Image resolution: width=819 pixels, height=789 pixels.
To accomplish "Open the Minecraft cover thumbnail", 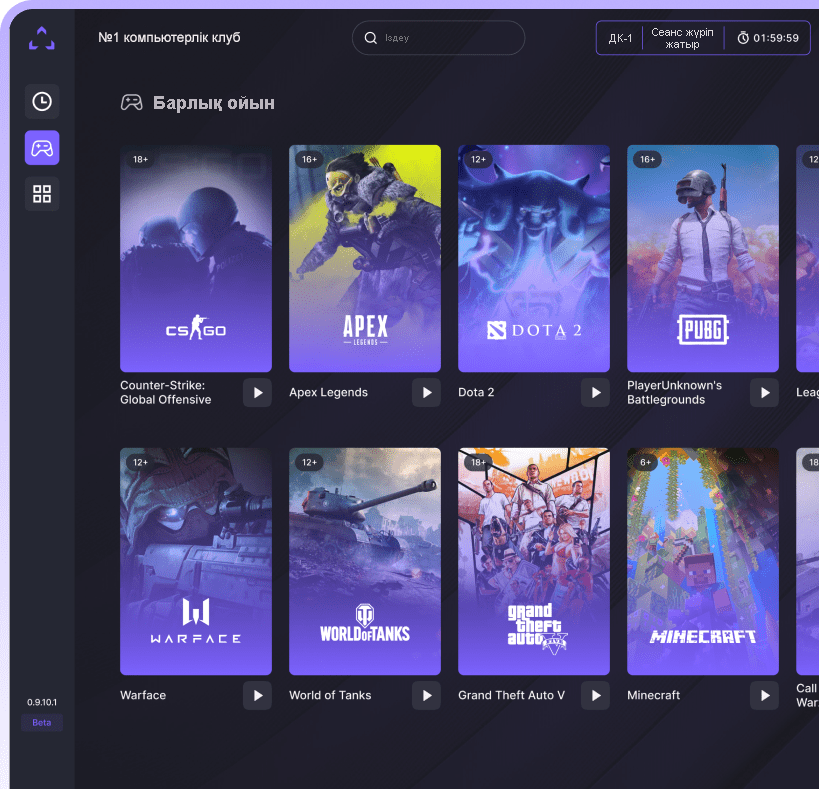I will coord(703,561).
